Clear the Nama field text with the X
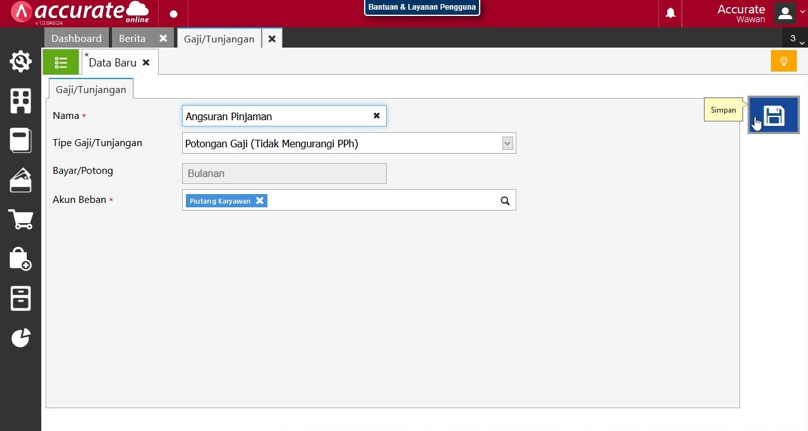The height and width of the screenshot is (431, 808). coord(377,116)
